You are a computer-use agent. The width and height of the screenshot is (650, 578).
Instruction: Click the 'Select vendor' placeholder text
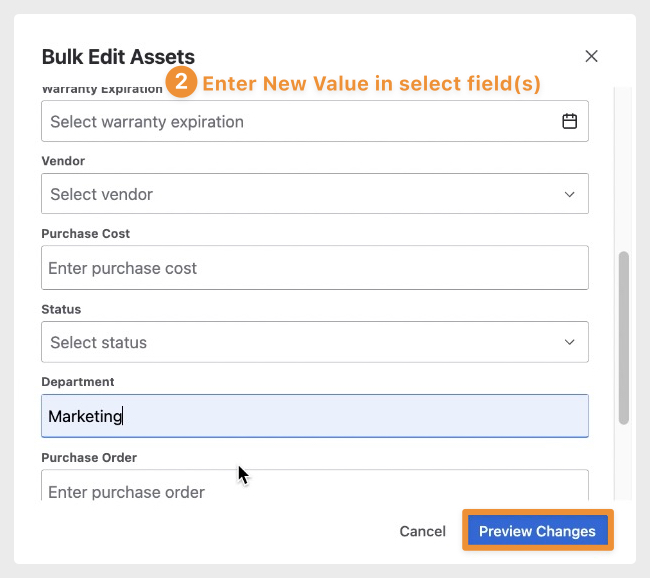click(x=102, y=194)
